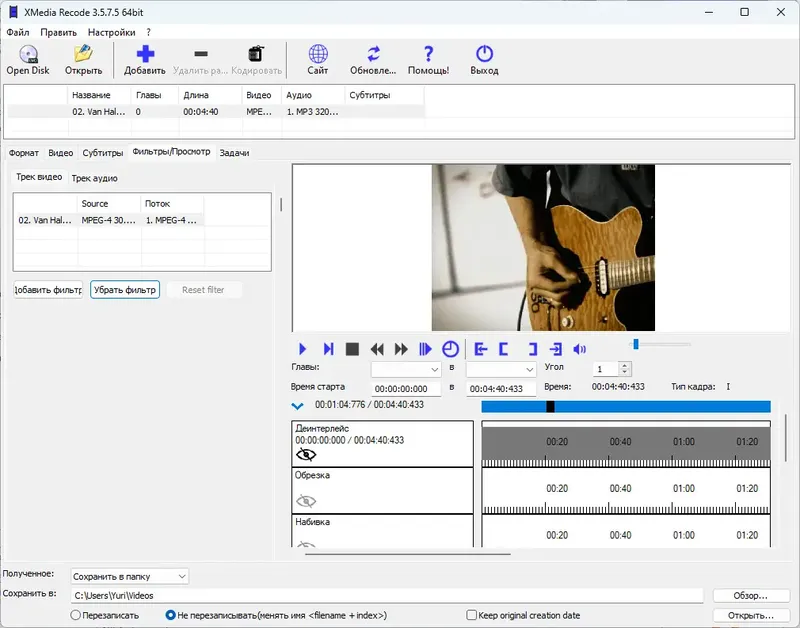Click the Убрать фильтр button
This screenshot has height=628, width=800.
pyautogui.click(x=125, y=290)
